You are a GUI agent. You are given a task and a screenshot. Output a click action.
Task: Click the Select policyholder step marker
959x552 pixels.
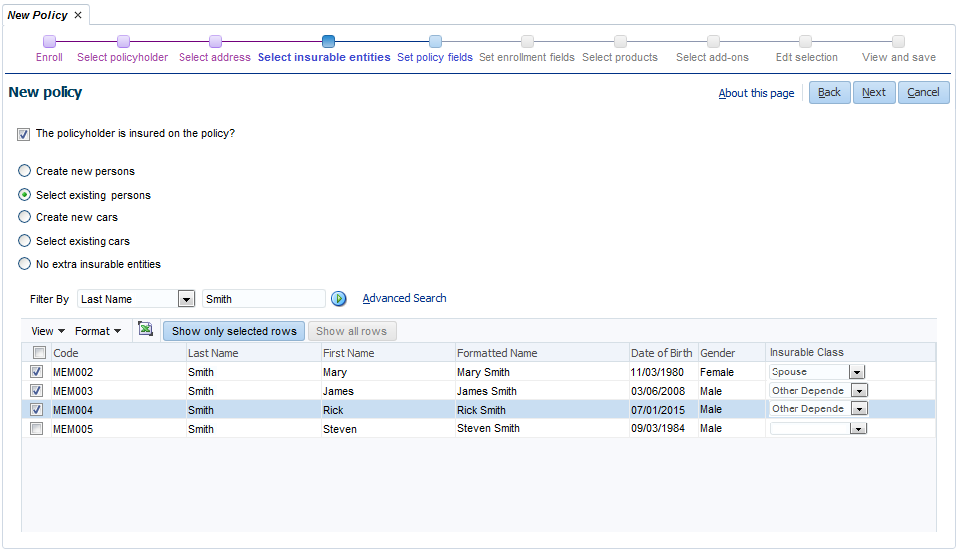click(124, 42)
